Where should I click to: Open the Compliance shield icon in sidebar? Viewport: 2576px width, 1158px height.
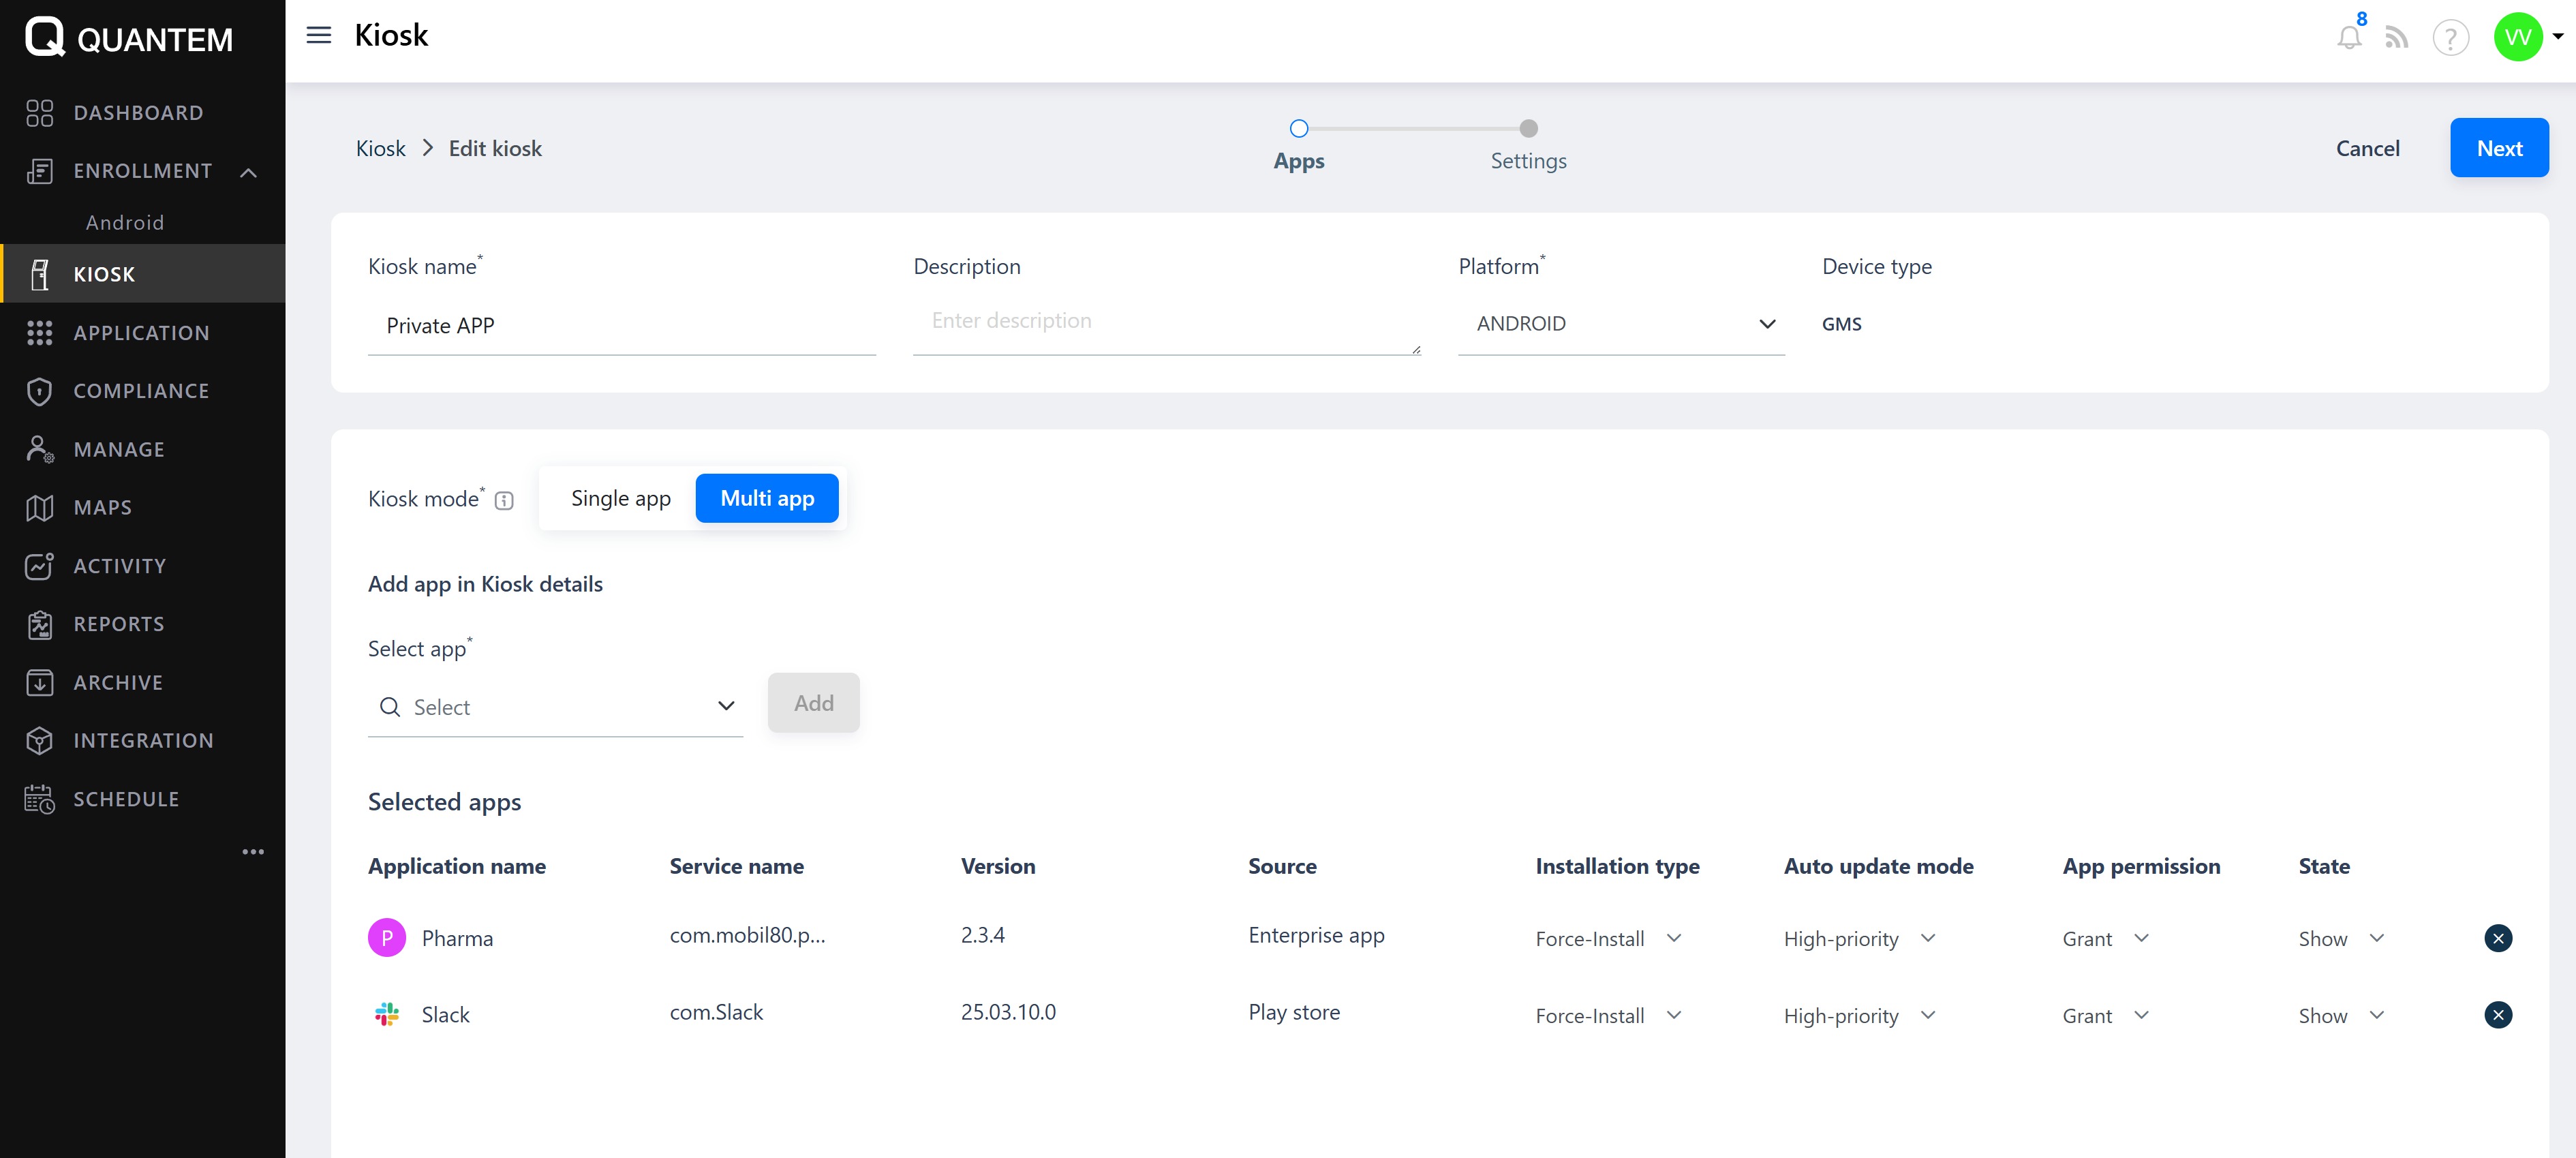(39, 391)
